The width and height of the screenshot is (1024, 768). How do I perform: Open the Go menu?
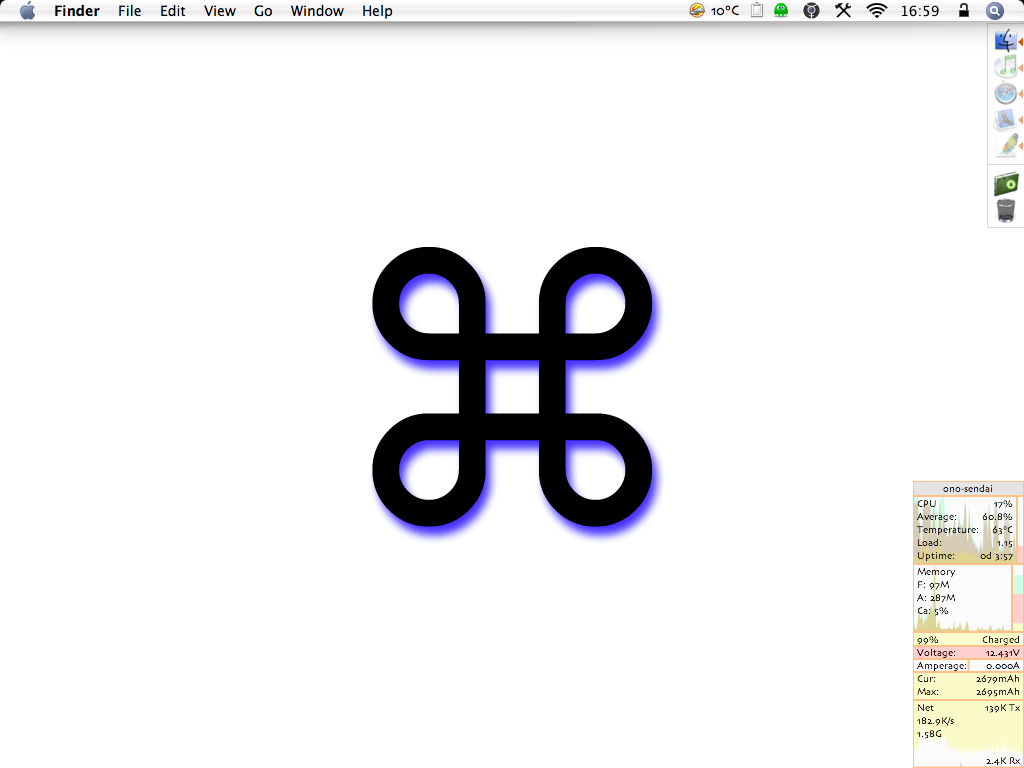263,11
